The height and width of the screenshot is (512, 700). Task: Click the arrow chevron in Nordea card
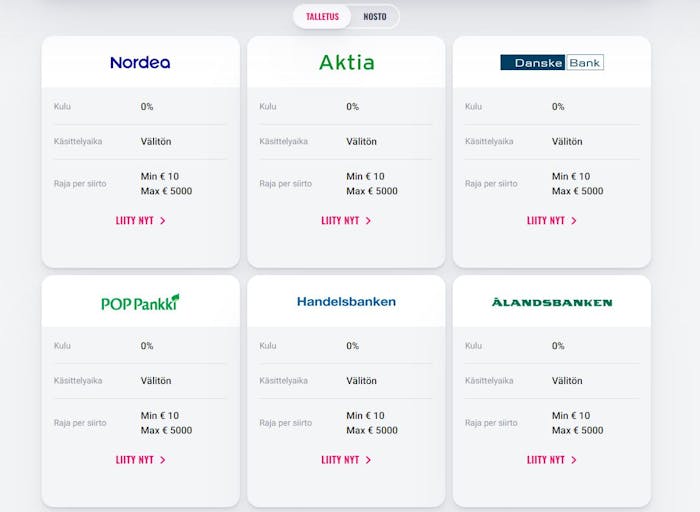[x=162, y=221]
